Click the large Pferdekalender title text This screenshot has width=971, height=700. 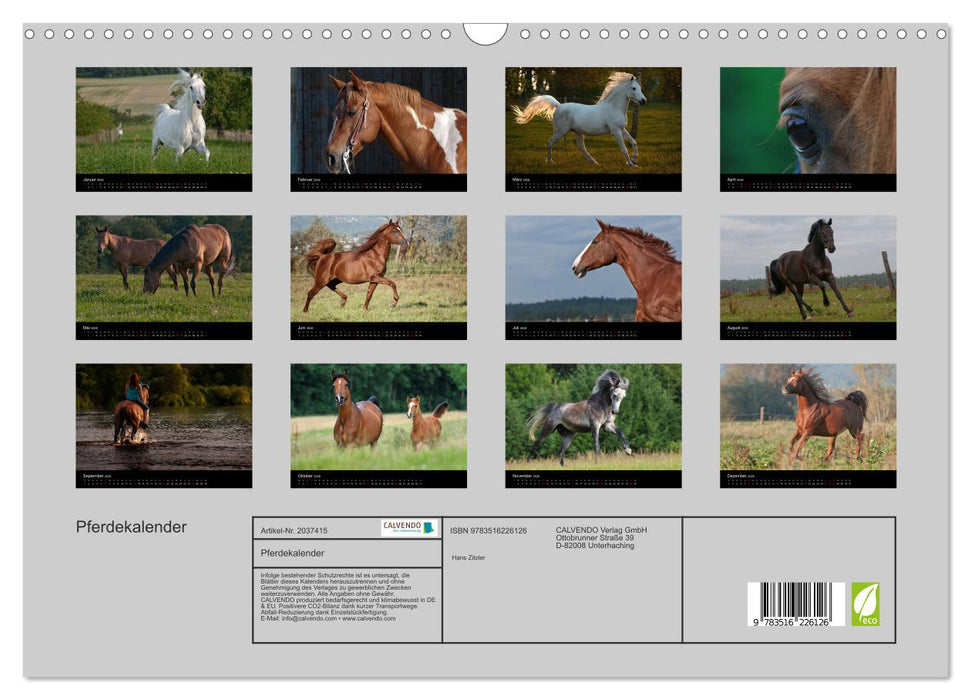131,527
